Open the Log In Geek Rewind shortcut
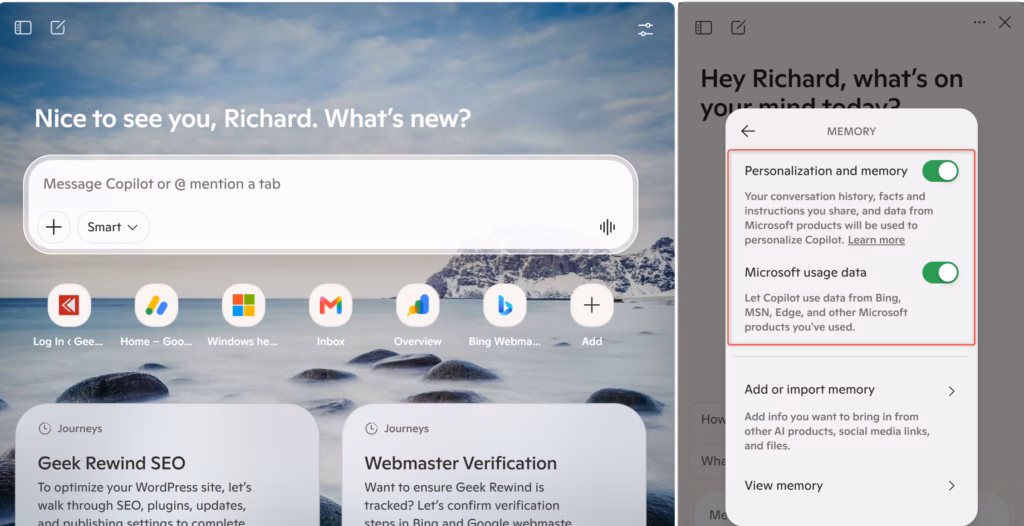This screenshot has height=526, width=1024. coord(69,305)
